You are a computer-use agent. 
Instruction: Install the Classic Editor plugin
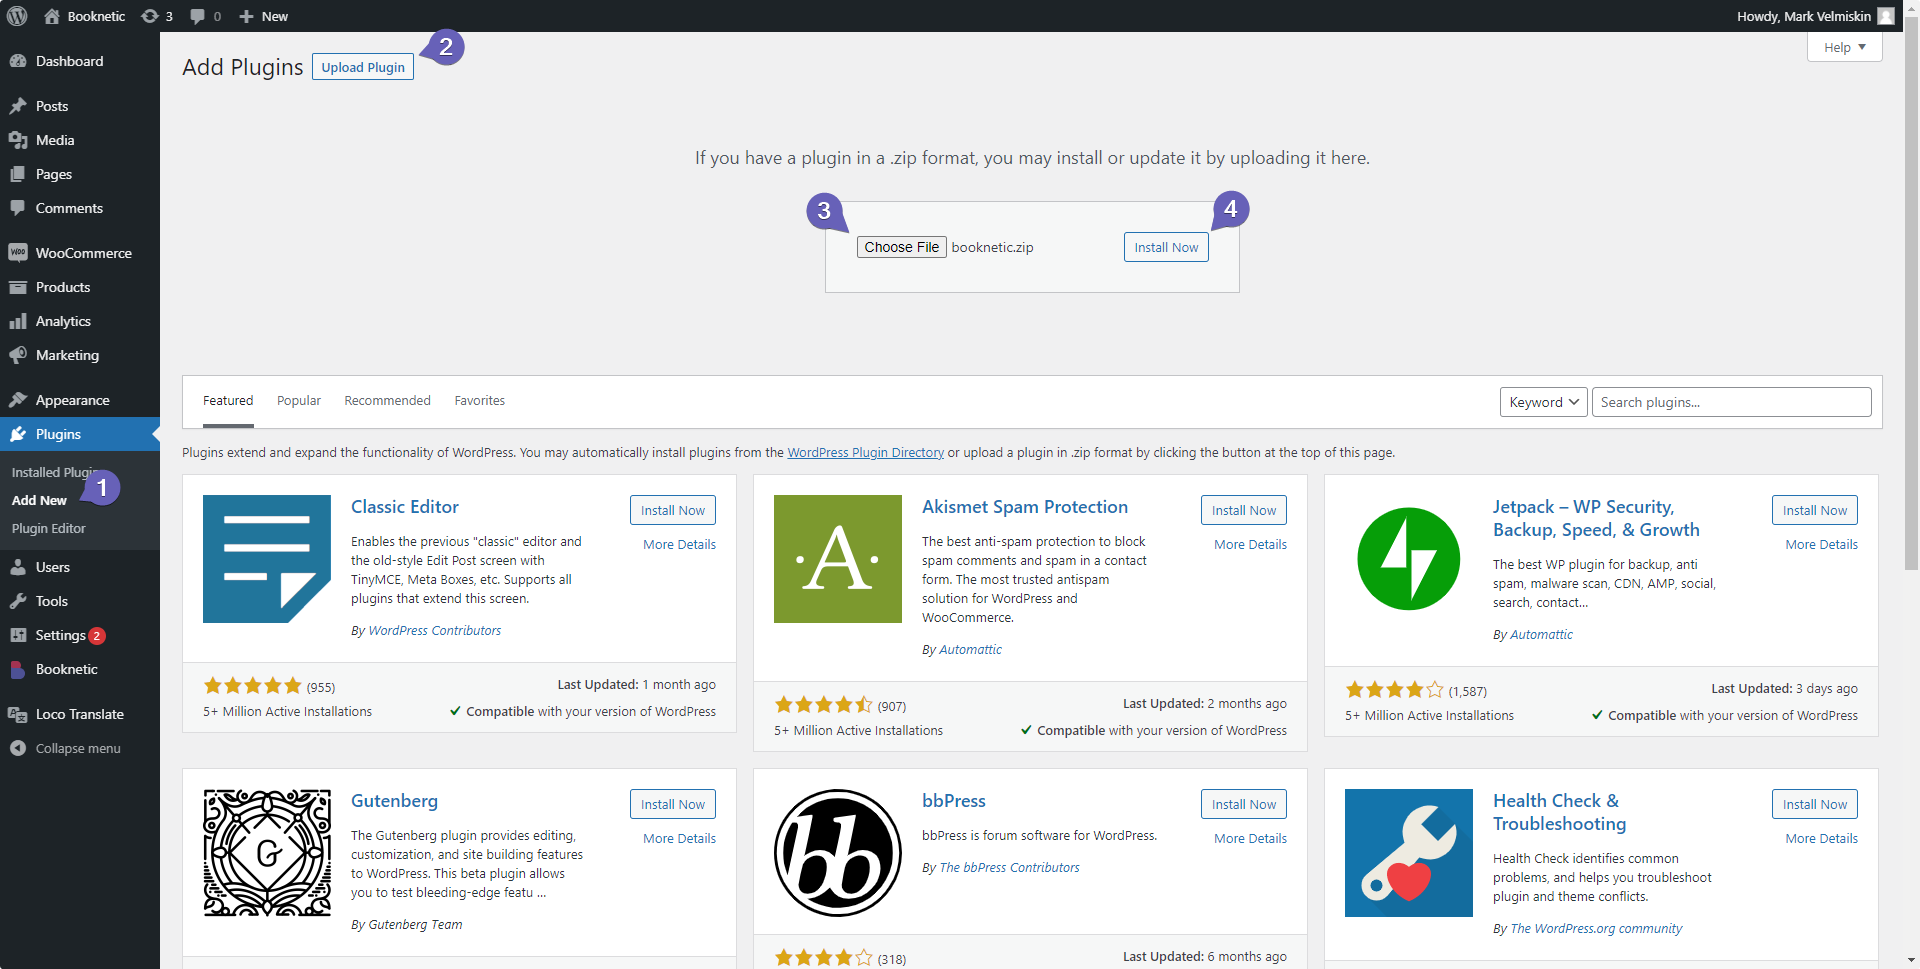(x=673, y=510)
